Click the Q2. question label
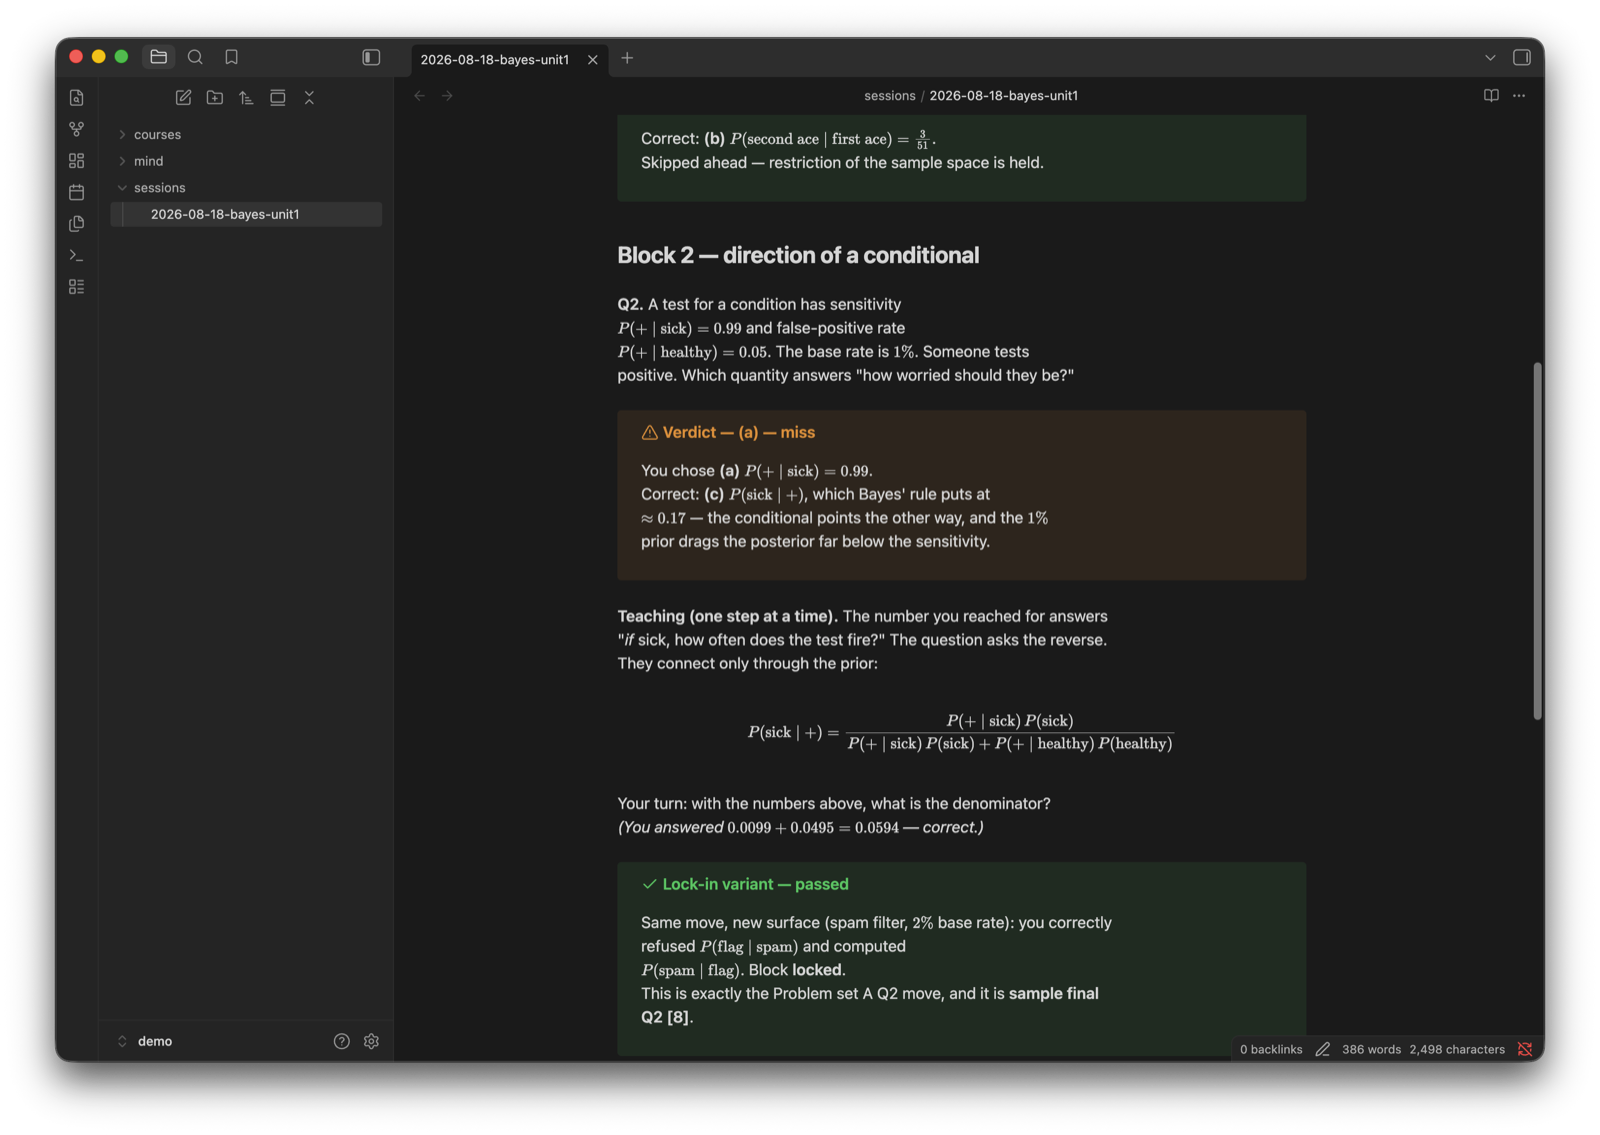The image size is (1600, 1135). click(630, 304)
